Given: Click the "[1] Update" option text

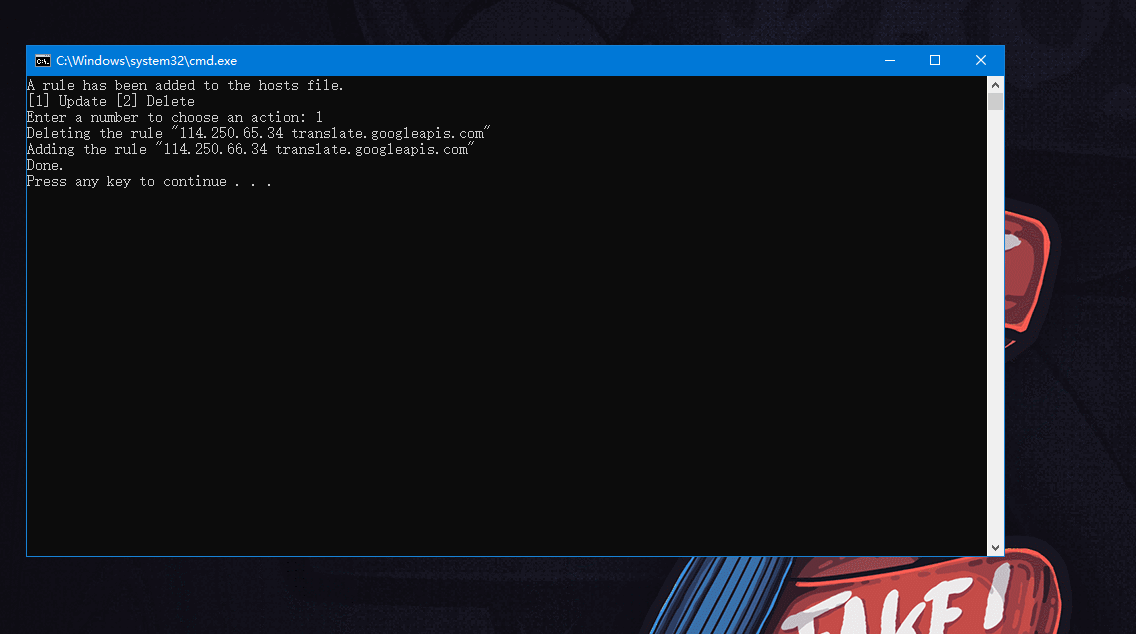Looking at the screenshot, I should coord(66,102).
